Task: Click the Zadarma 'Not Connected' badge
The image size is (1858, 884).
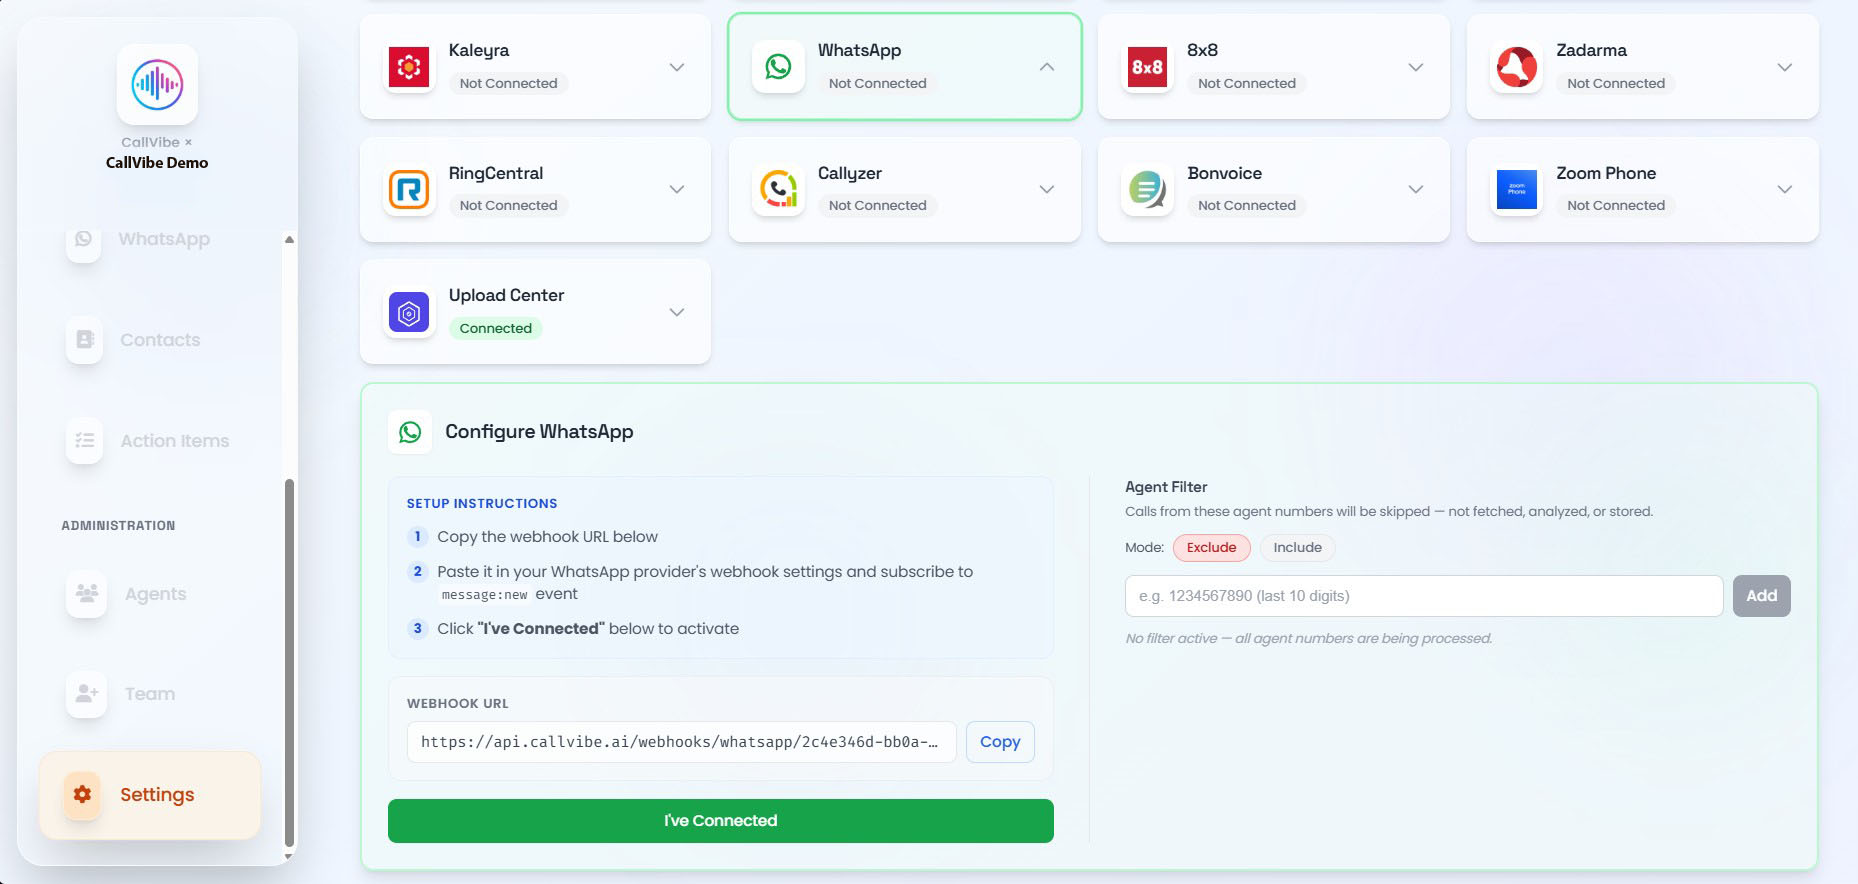Action: (1616, 84)
